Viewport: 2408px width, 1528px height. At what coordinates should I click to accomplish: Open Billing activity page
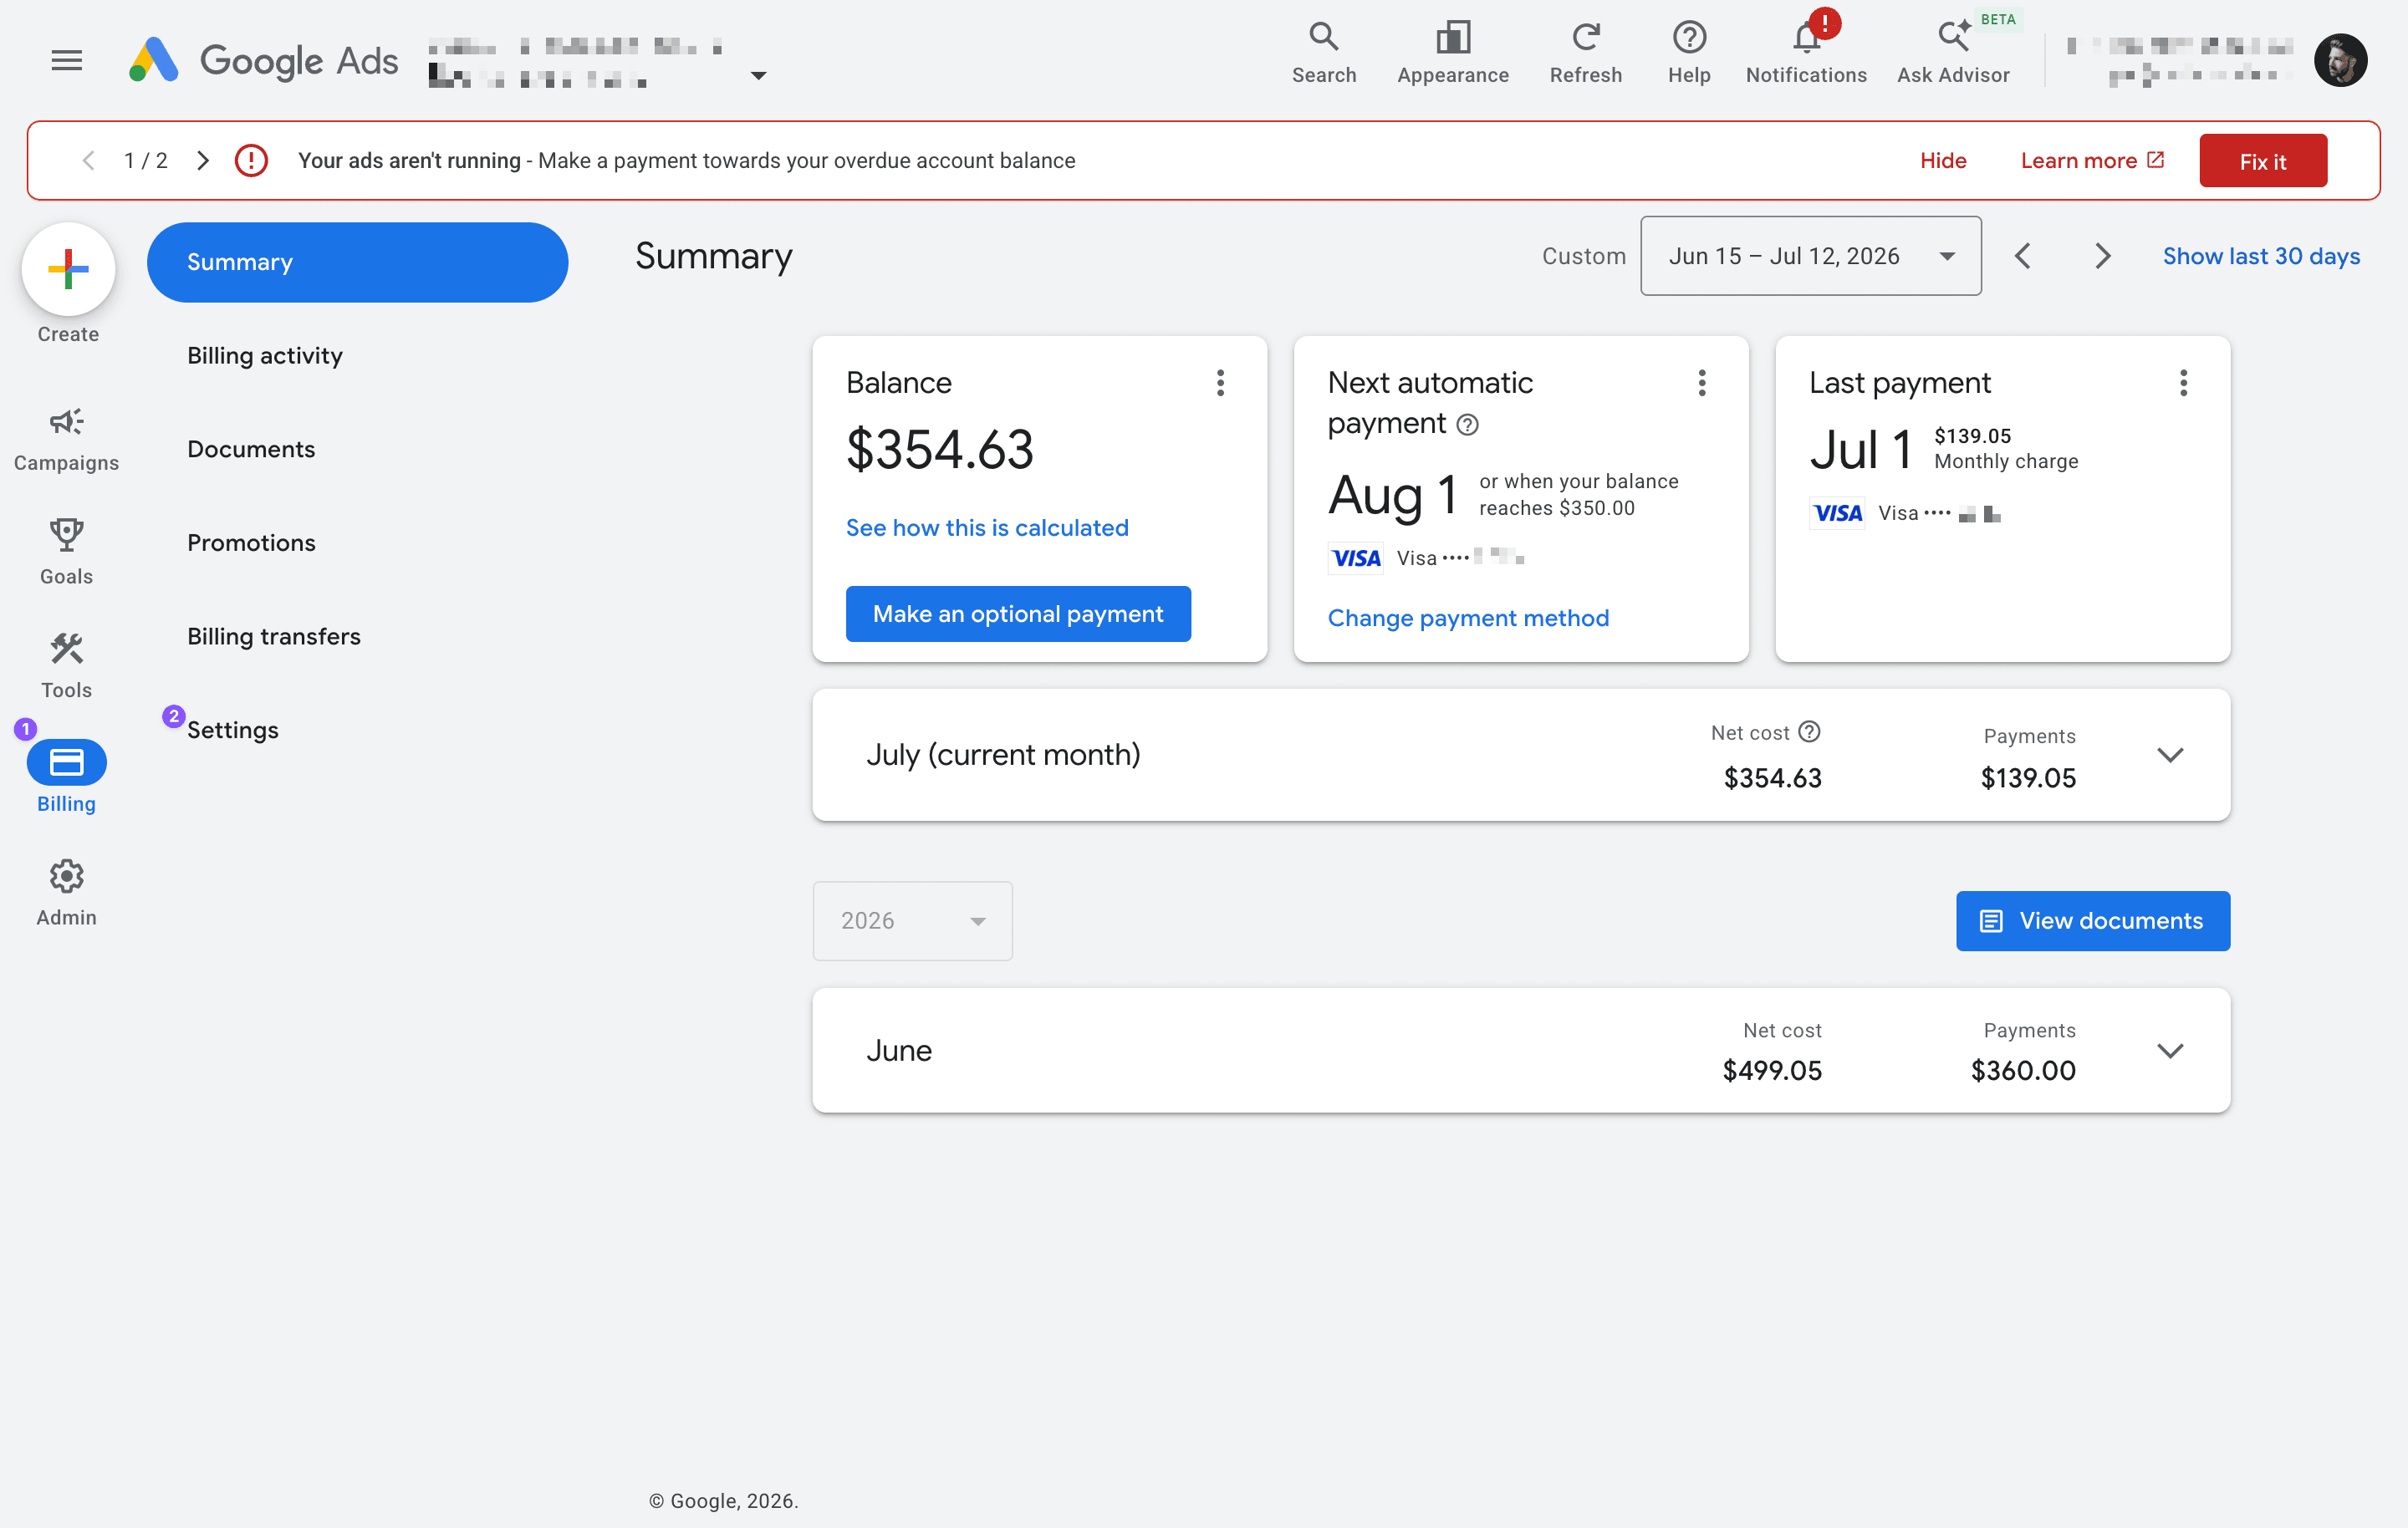264,356
